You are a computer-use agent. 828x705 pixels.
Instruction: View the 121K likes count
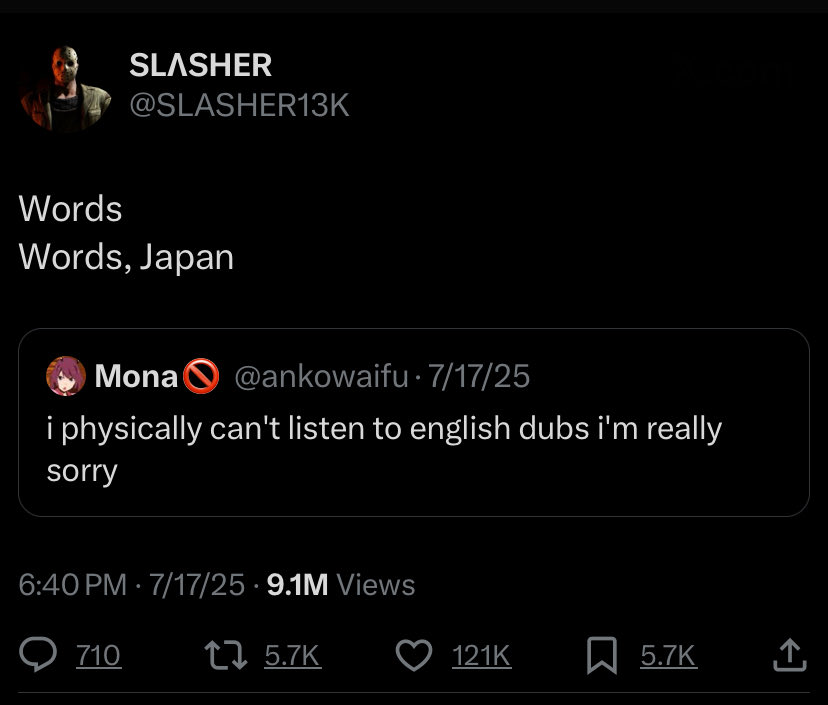(481, 655)
